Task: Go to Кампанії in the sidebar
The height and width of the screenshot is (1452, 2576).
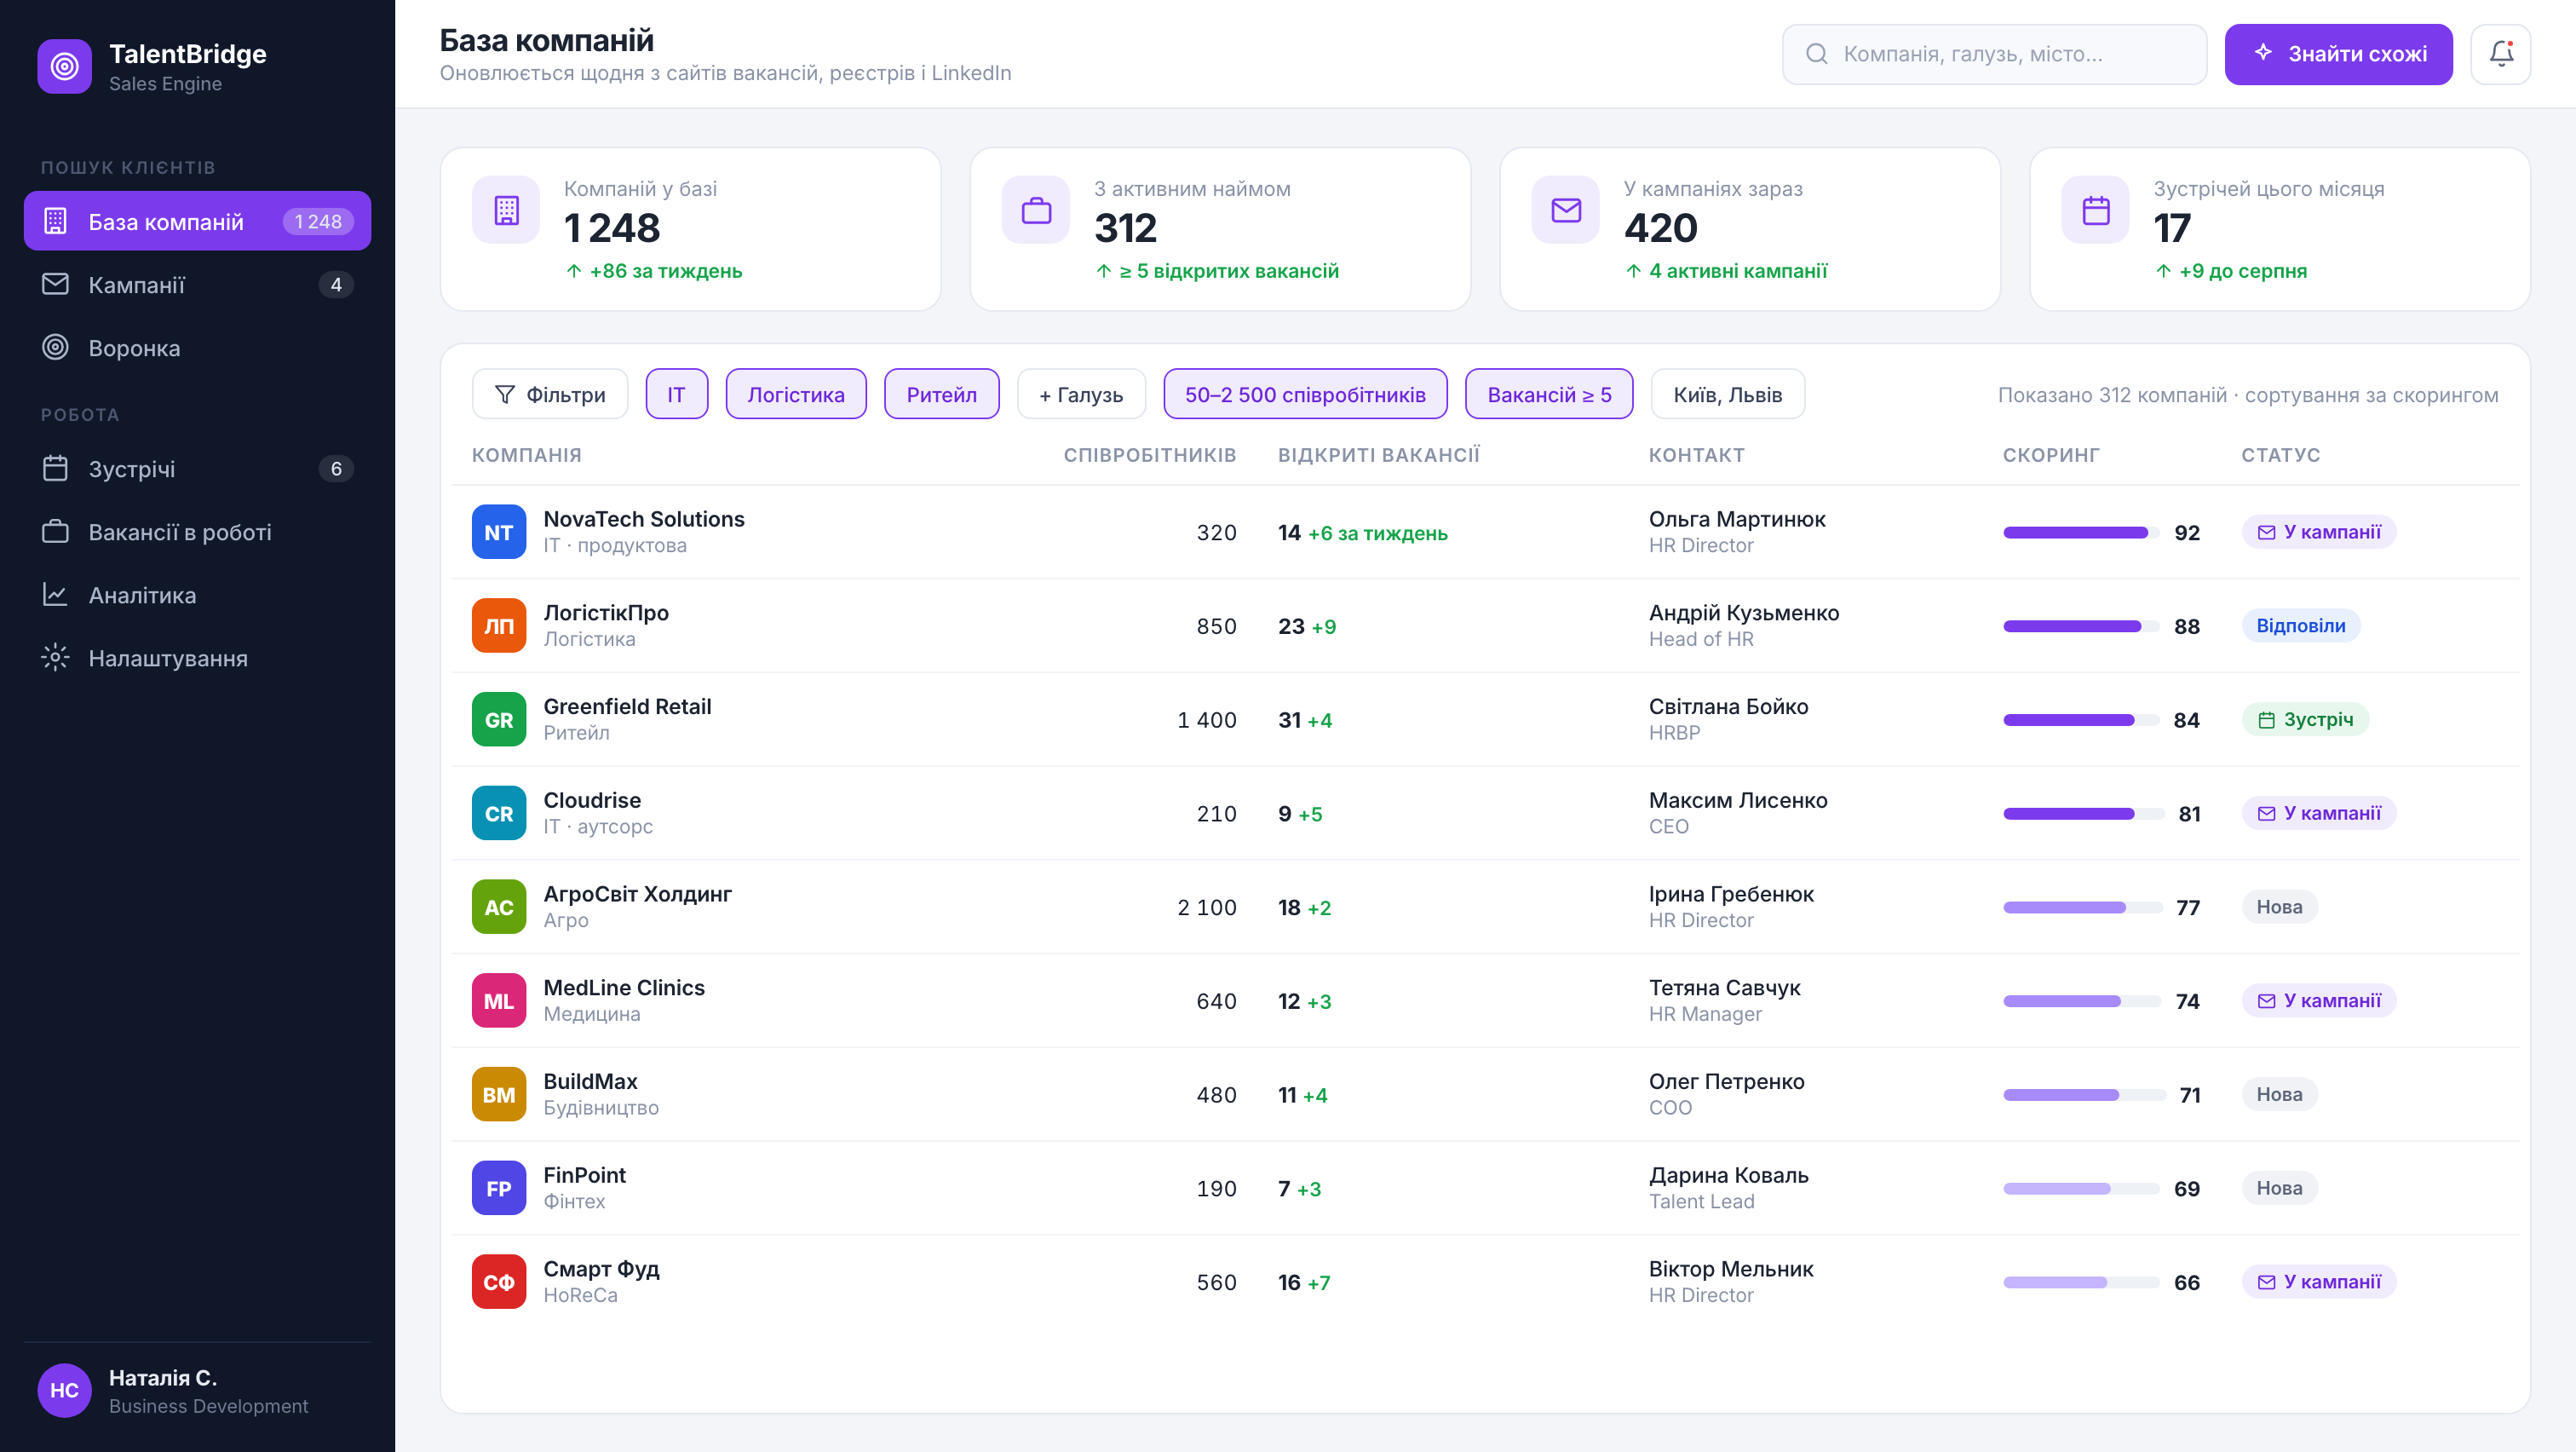Action: pyautogui.click(x=197, y=285)
